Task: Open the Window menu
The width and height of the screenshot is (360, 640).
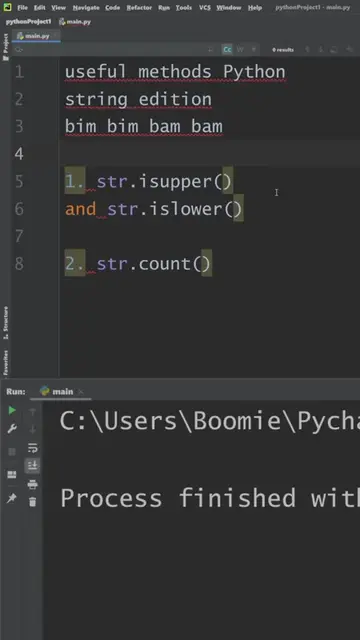Action: click(x=229, y=8)
